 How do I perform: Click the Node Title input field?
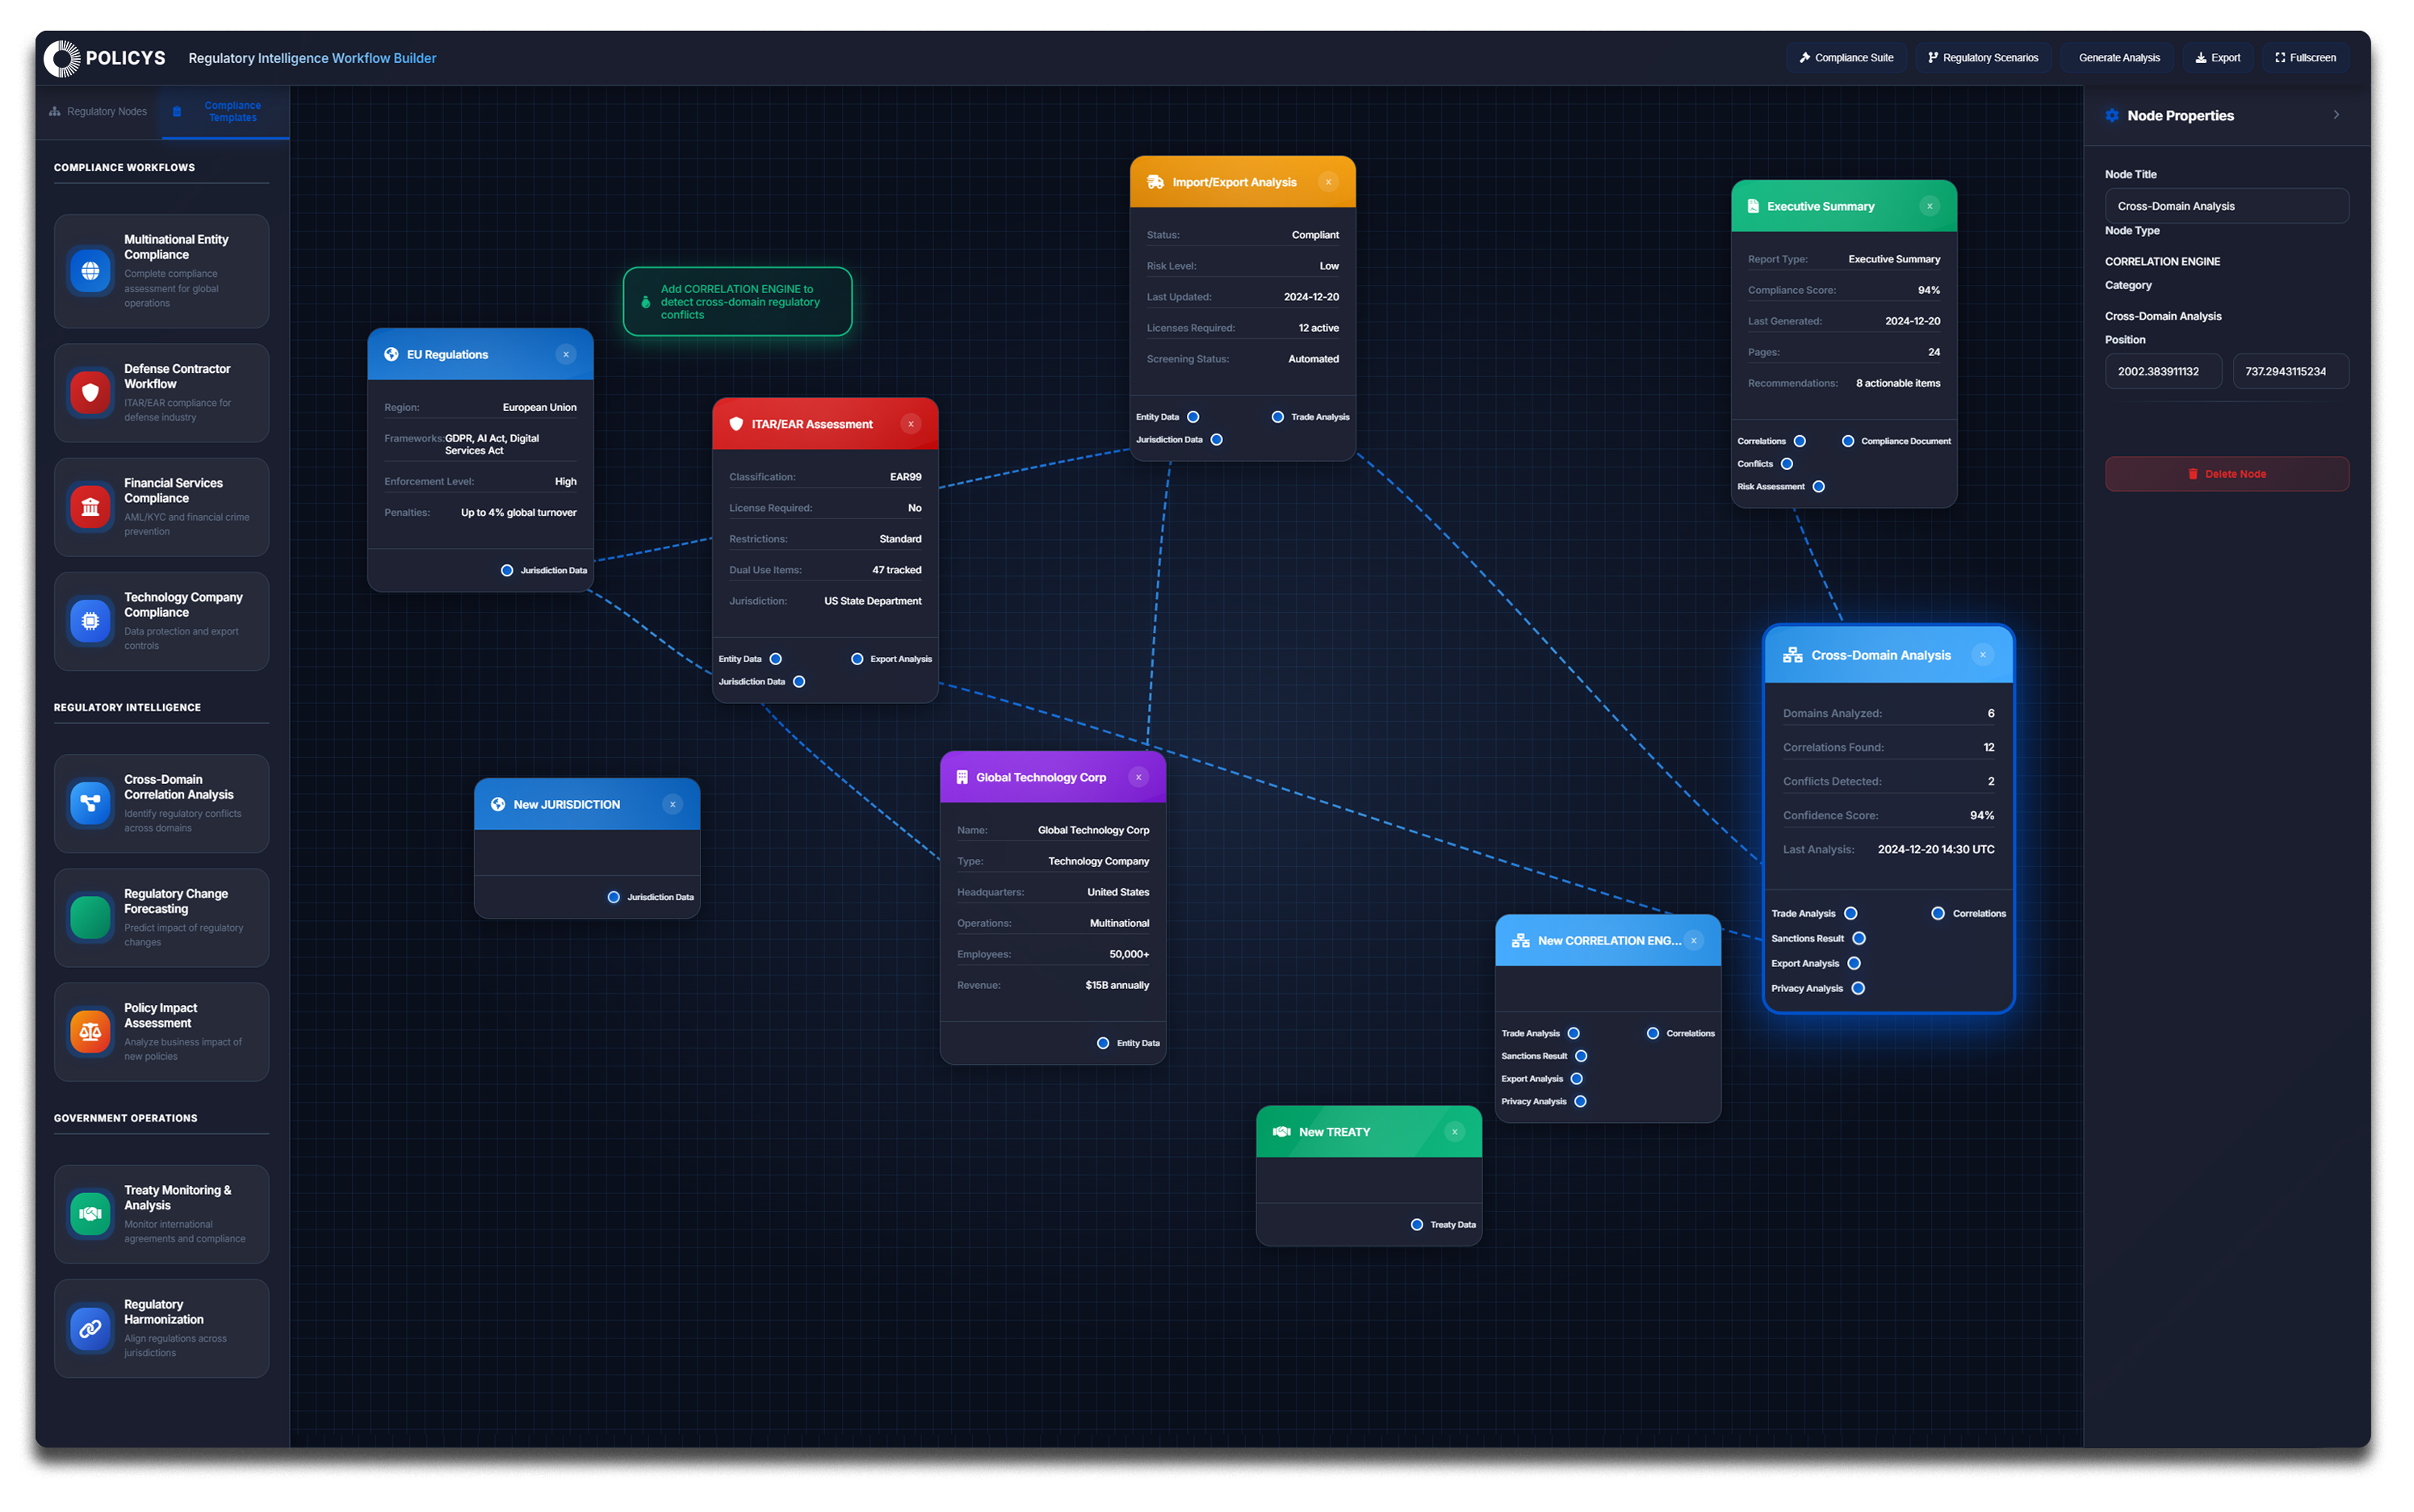(x=2226, y=206)
